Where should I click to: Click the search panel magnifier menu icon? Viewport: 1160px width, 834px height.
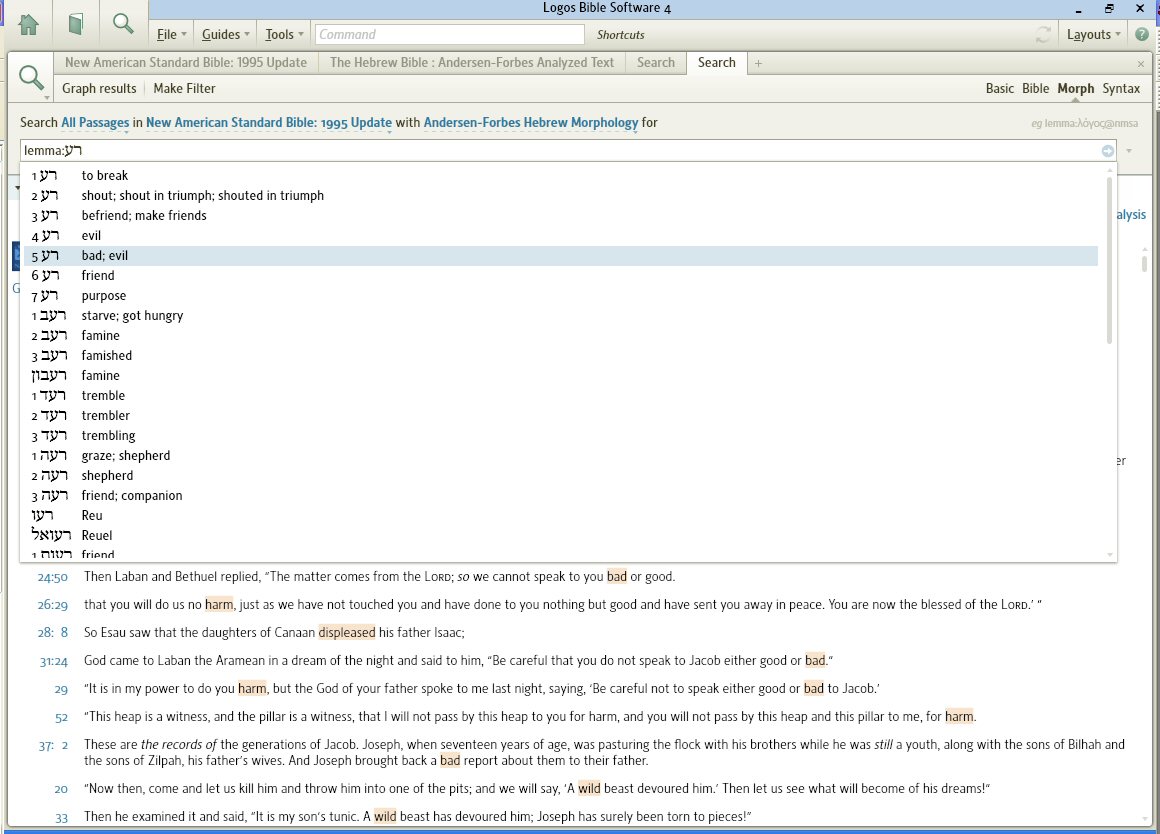[31, 78]
